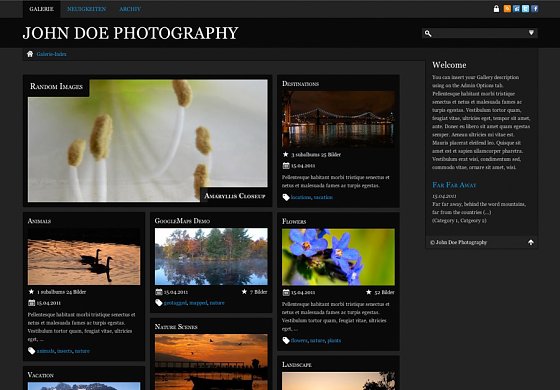Open the search options dropdown arrow

[531, 33]
